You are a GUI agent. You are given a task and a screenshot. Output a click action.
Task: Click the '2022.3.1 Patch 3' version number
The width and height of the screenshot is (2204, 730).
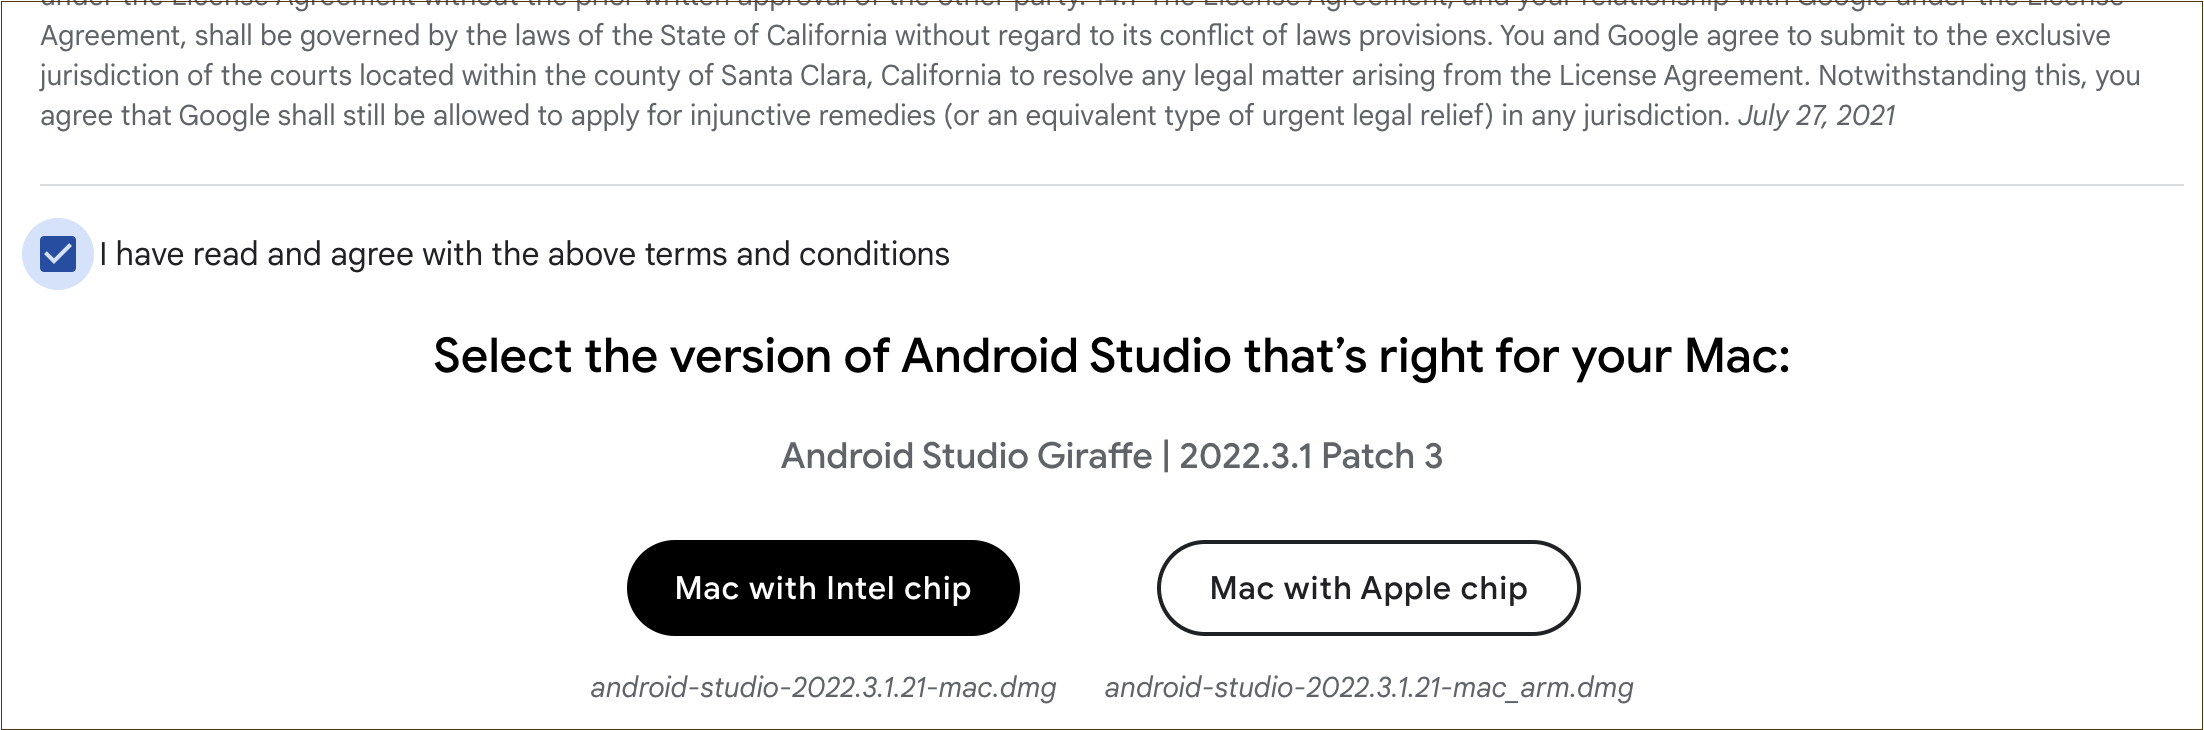point(1311,456)
